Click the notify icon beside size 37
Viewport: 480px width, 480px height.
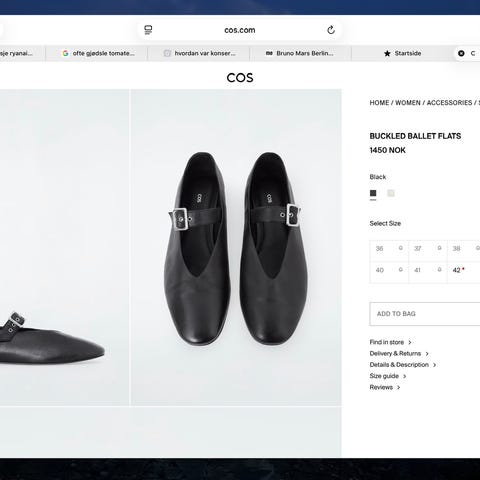439,248
